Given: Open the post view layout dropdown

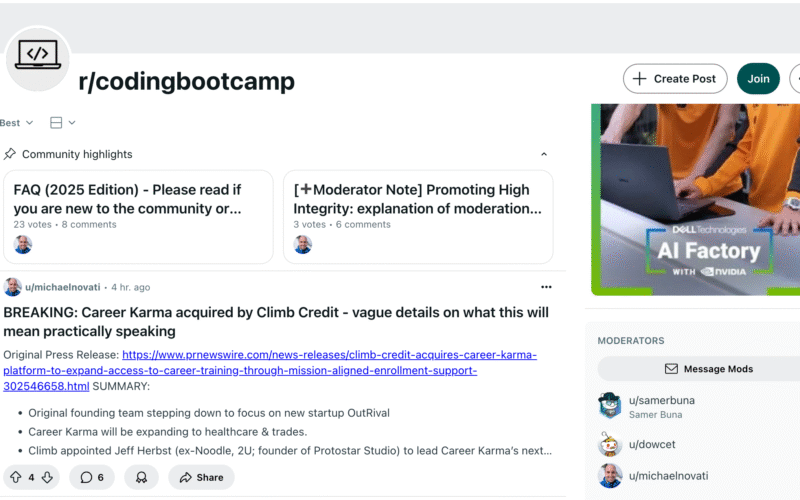Looking at the screenshot, I should (62, 123).
